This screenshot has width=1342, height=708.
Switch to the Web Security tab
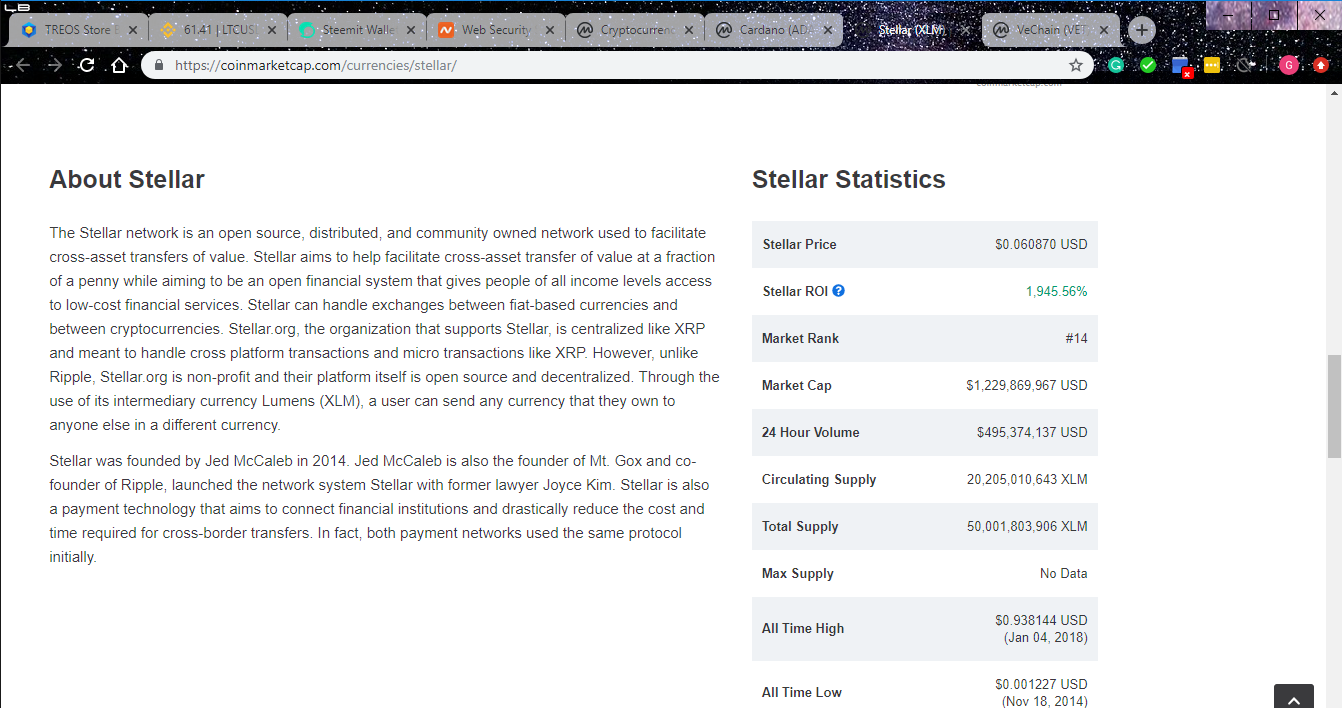(495, 30)
